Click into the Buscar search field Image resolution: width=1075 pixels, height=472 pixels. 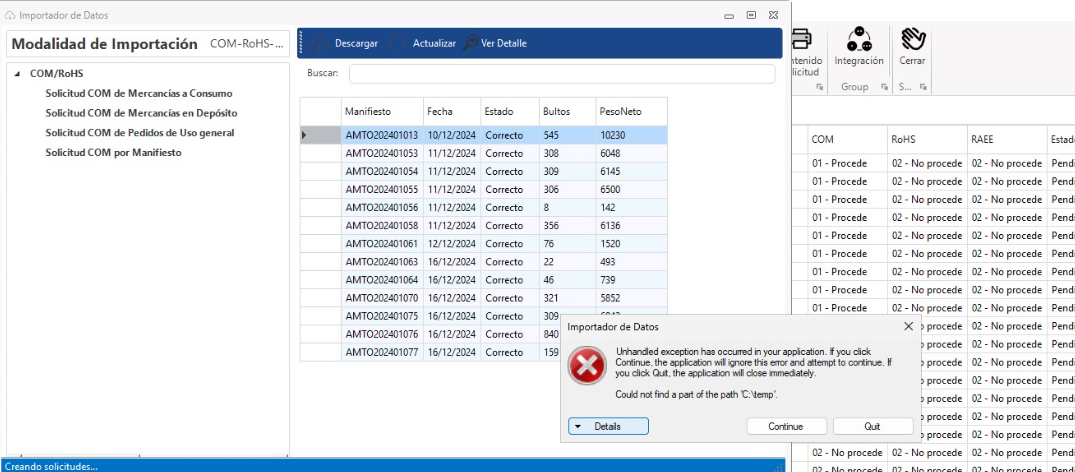coord(561,73)
